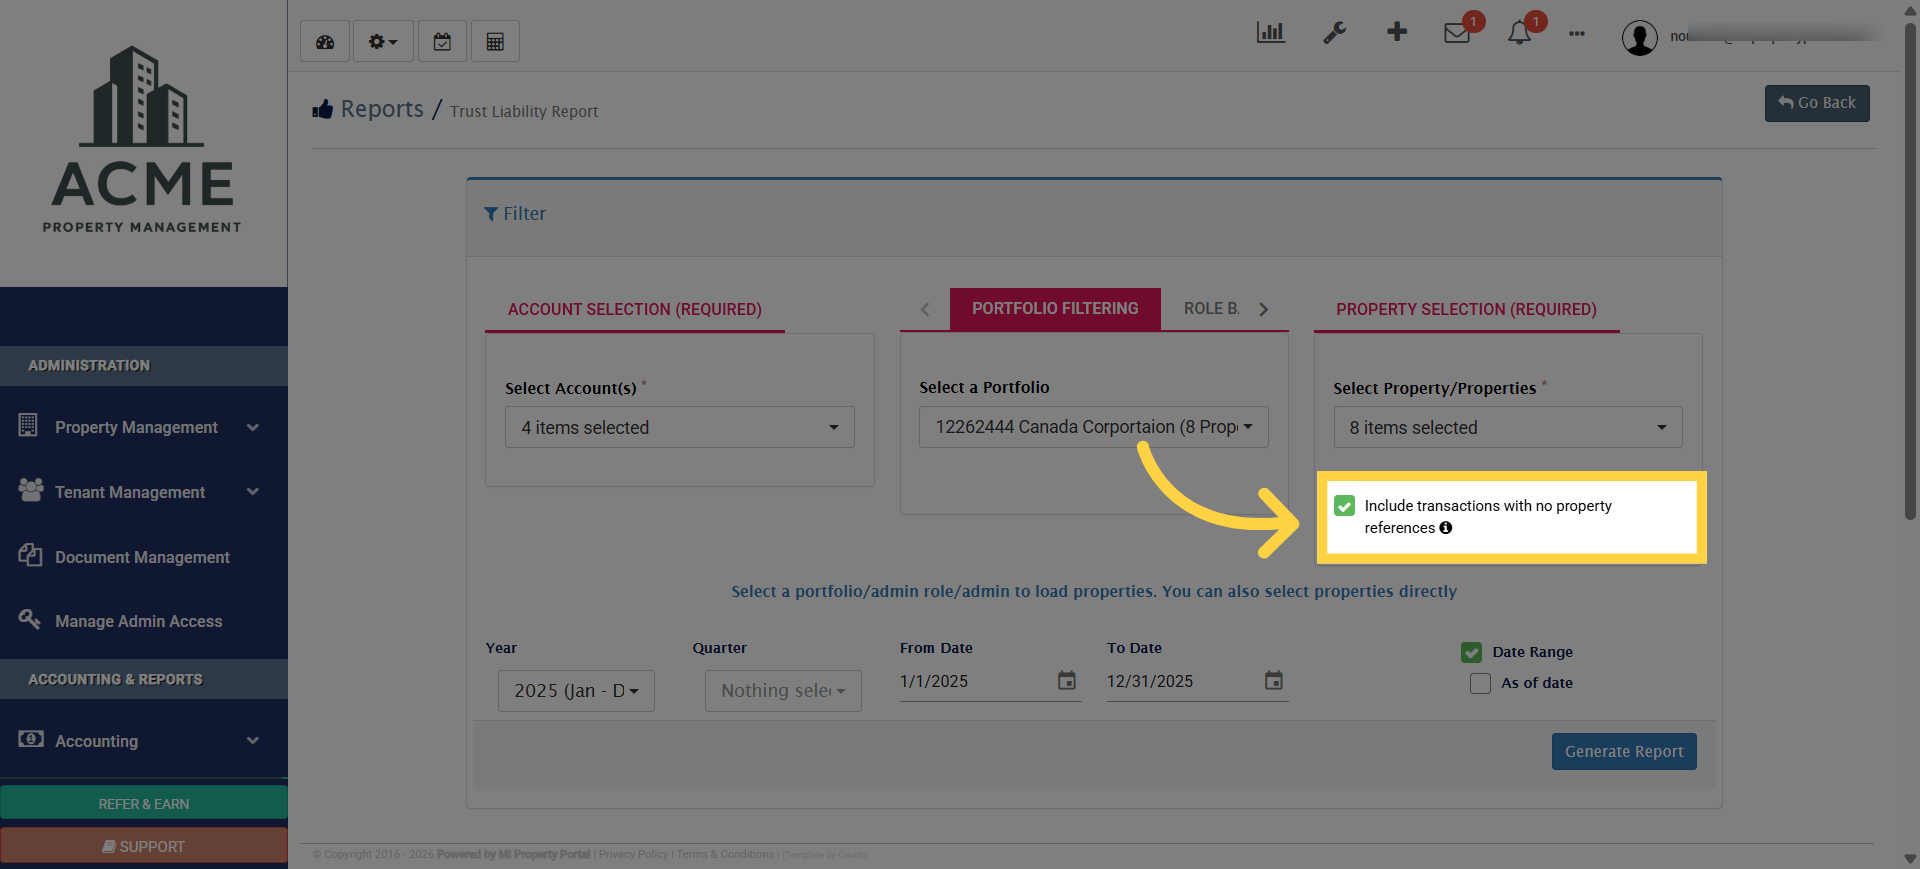
Task: Open the Year dropdown
Action: click(576, 691)
